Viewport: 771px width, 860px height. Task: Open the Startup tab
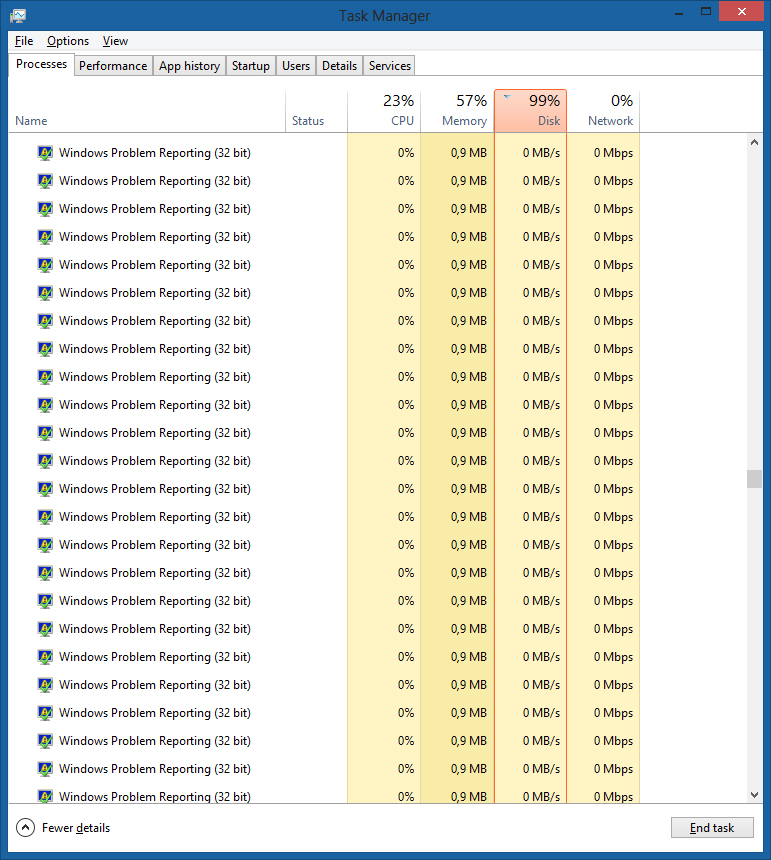point(251,66)
